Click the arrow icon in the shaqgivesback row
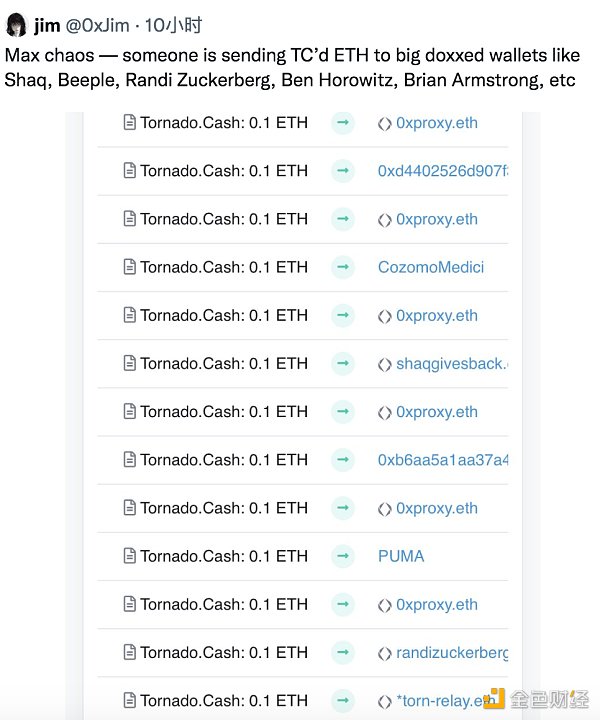This screenshot has width=600, height=720. coord(343,364)
